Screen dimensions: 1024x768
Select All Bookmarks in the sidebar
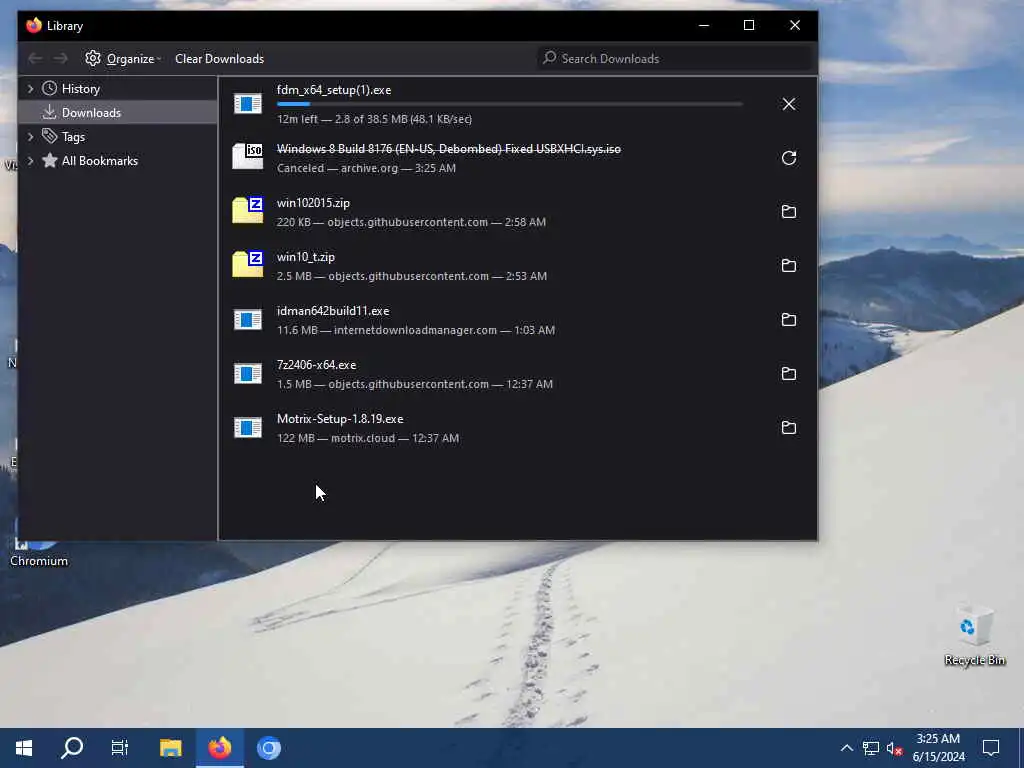tap(99, 161)
